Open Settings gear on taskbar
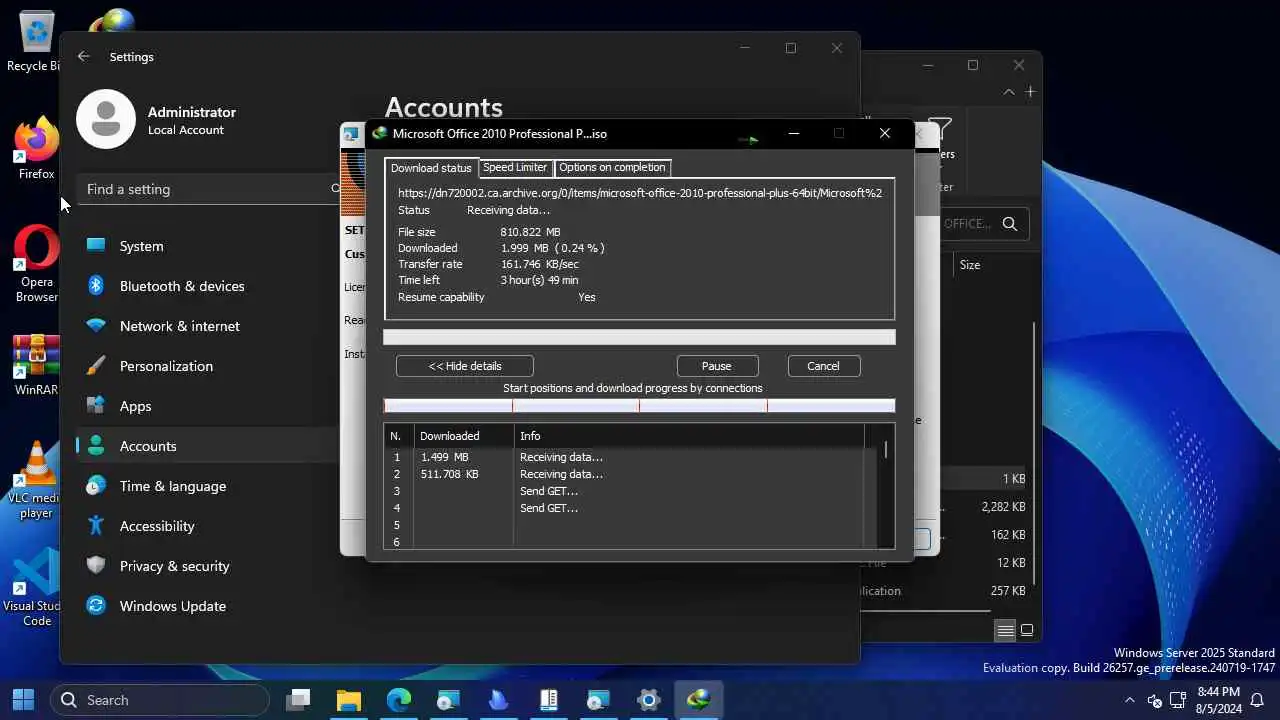Screen dimensions: 1280x720 tap(648, 700)
